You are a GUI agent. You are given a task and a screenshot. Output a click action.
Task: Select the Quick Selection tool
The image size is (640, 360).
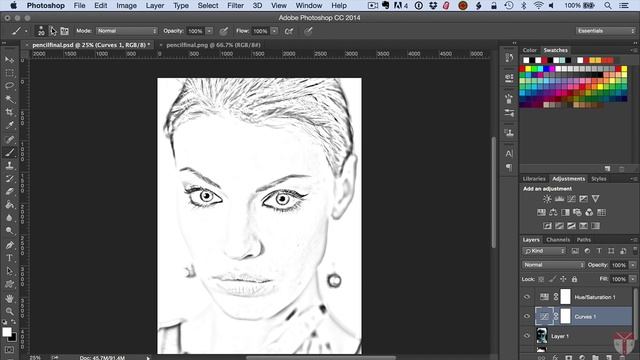9,99
